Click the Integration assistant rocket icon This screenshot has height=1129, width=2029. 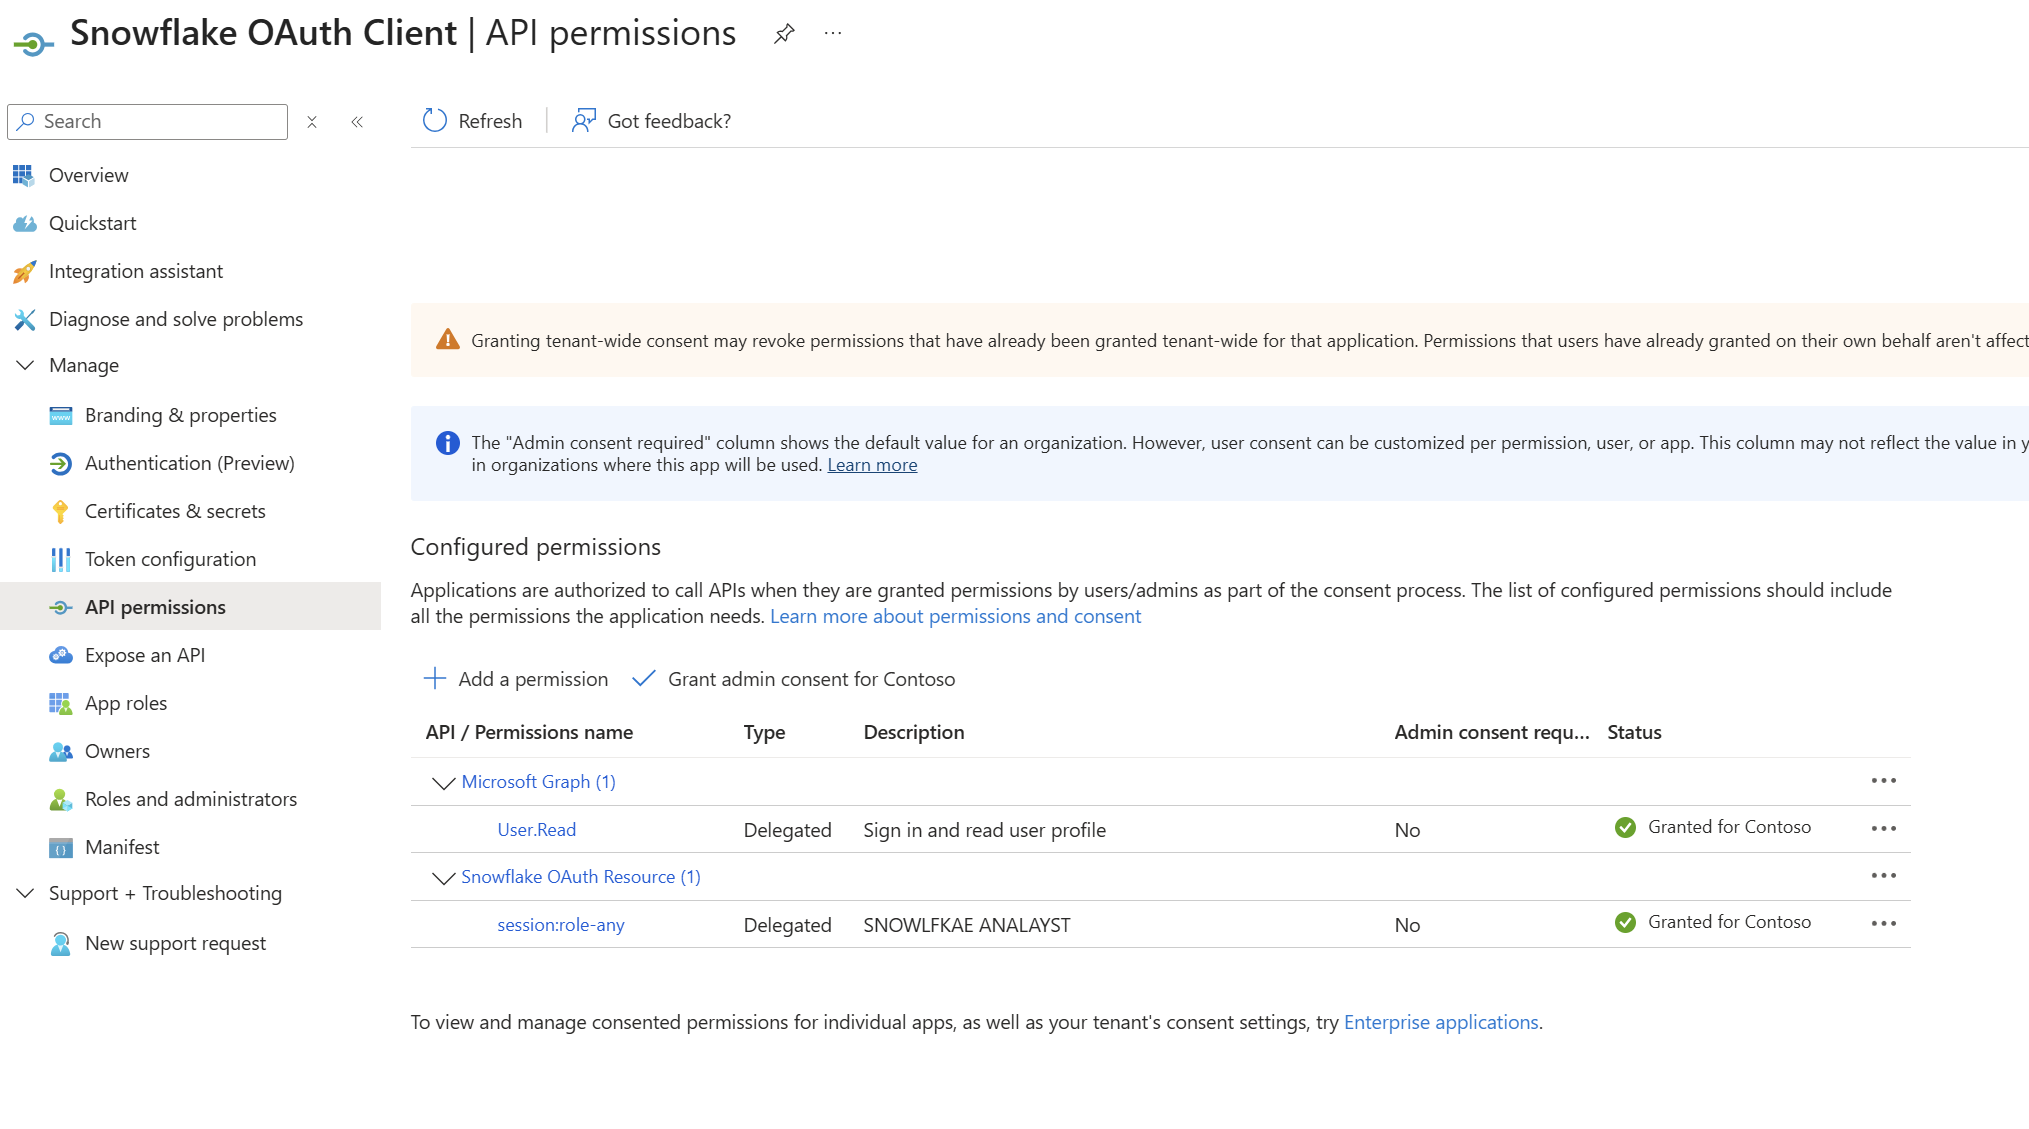pyautogui.click(x=24, y=271)
